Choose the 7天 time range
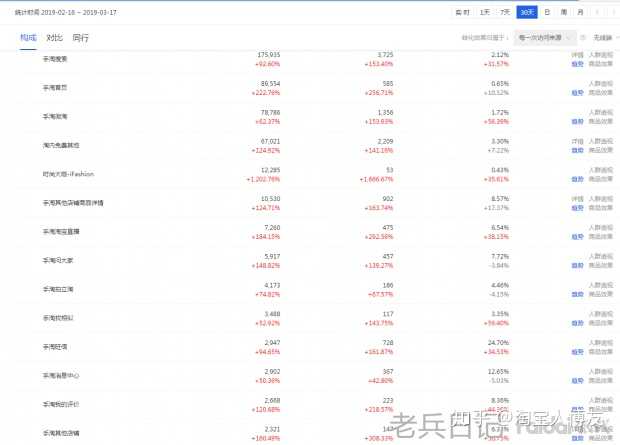The image size is (620, 445). [505, 12]
